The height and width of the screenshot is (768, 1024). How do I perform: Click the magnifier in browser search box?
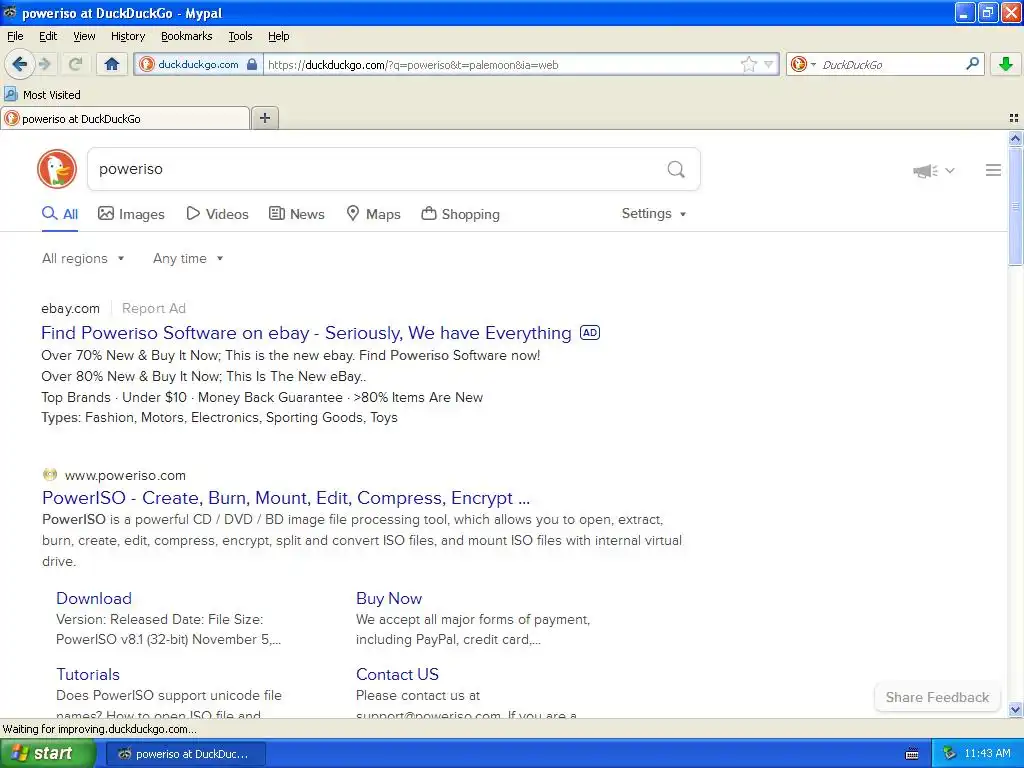972,64
